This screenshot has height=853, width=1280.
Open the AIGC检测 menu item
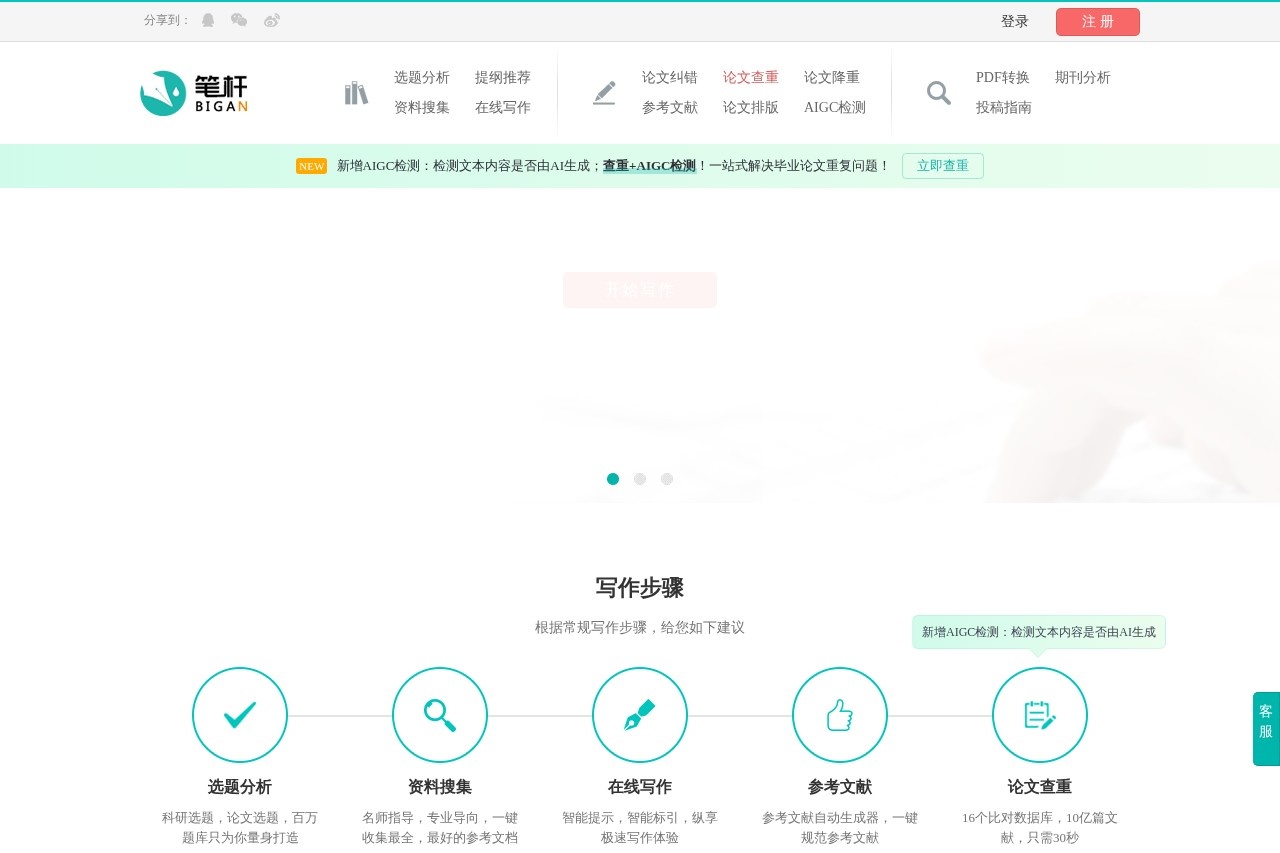pos(835,108)
